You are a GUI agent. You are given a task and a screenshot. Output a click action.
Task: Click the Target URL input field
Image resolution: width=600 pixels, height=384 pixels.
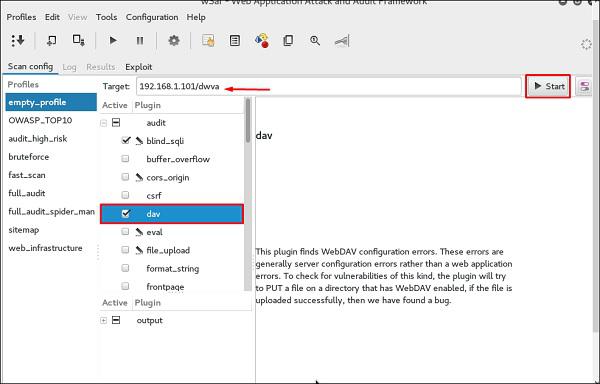click(329, 86)
